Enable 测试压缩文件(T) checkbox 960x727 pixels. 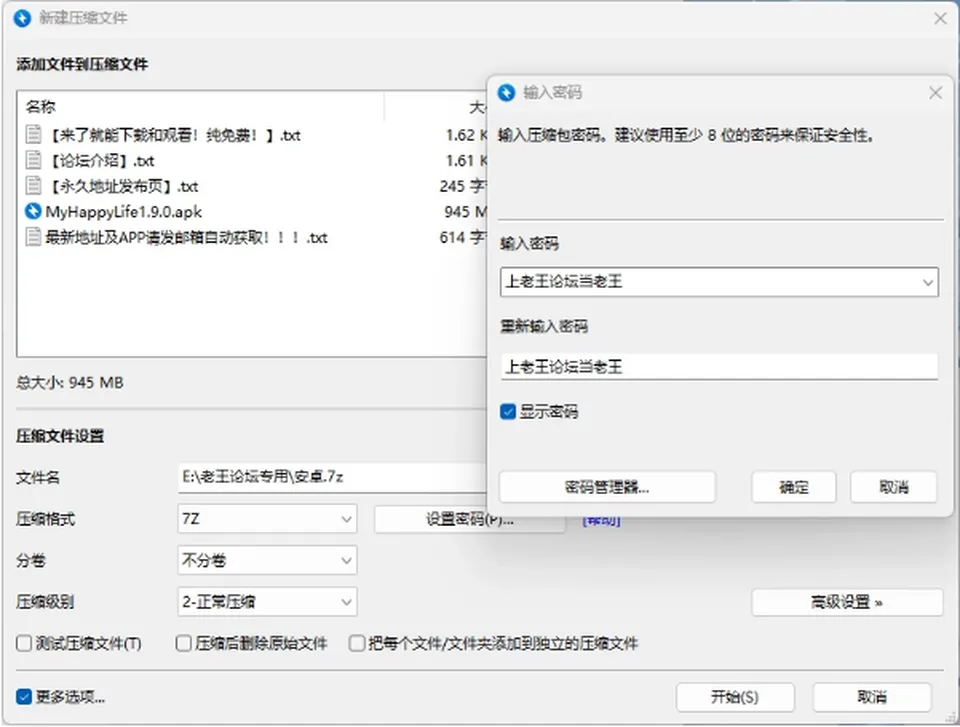[24, 643]
